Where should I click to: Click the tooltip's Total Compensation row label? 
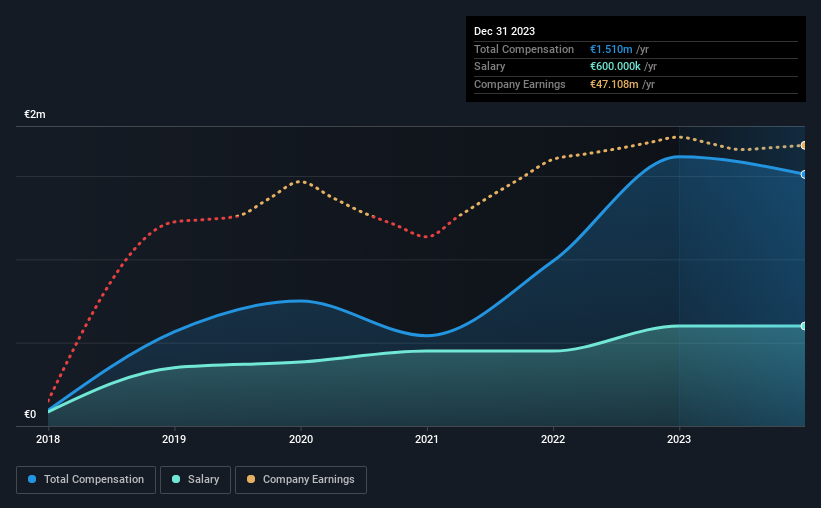tap(524, 49)
